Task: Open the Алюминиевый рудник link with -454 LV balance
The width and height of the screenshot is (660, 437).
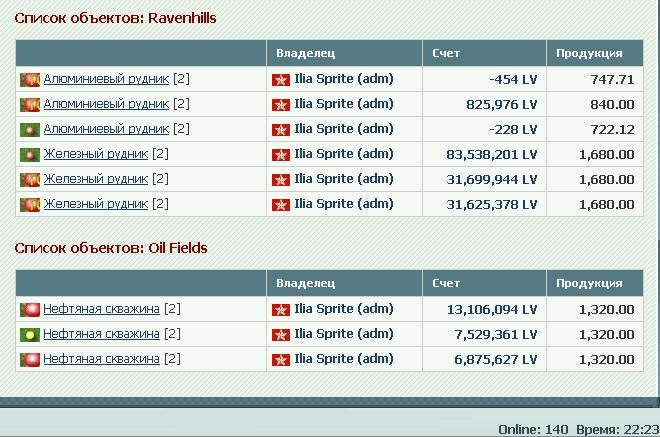Action: pos(106,79)
